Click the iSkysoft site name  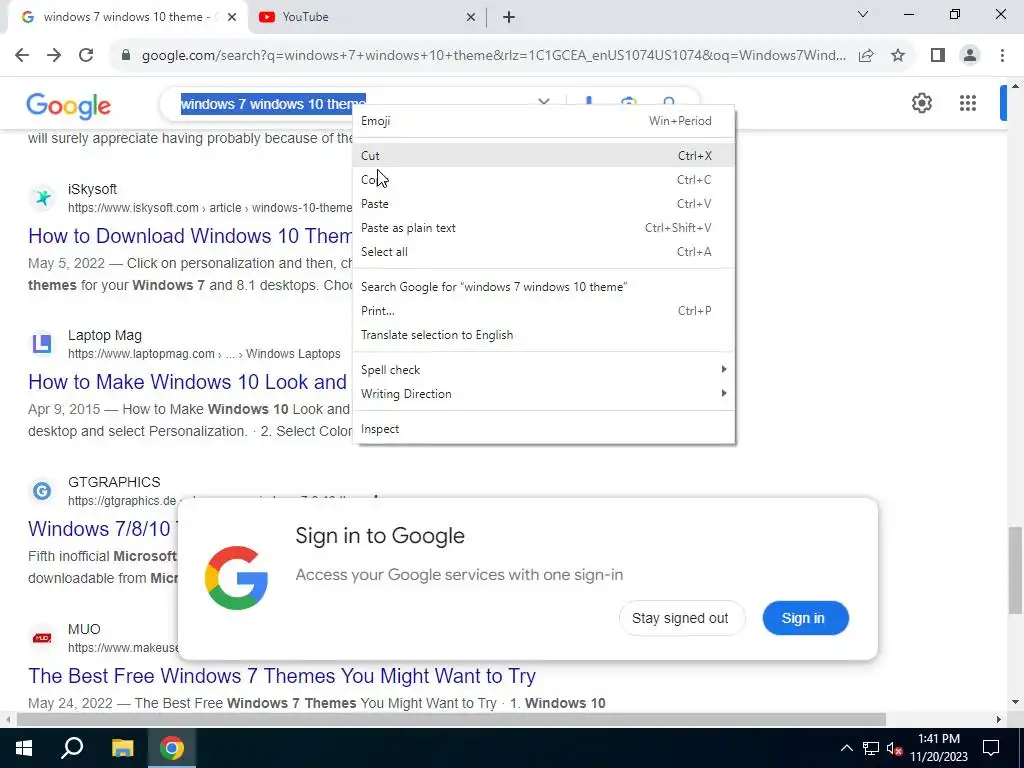(92, 189)
